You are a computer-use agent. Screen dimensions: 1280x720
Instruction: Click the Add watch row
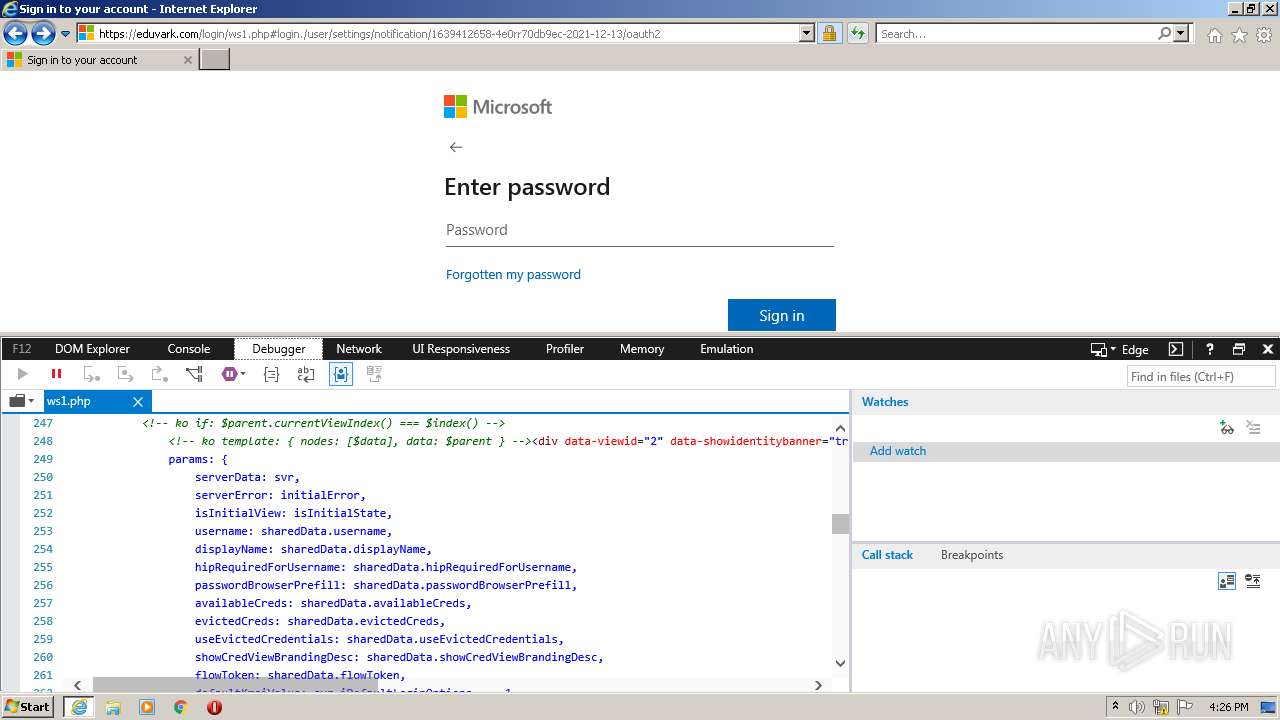point(1066,451)
